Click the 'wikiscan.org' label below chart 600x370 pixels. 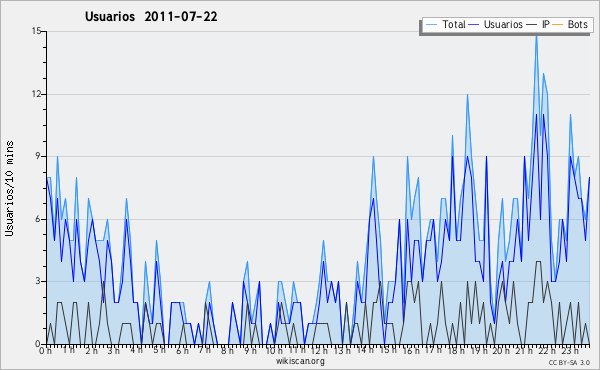pyautogui.click(x=300, y=361)
